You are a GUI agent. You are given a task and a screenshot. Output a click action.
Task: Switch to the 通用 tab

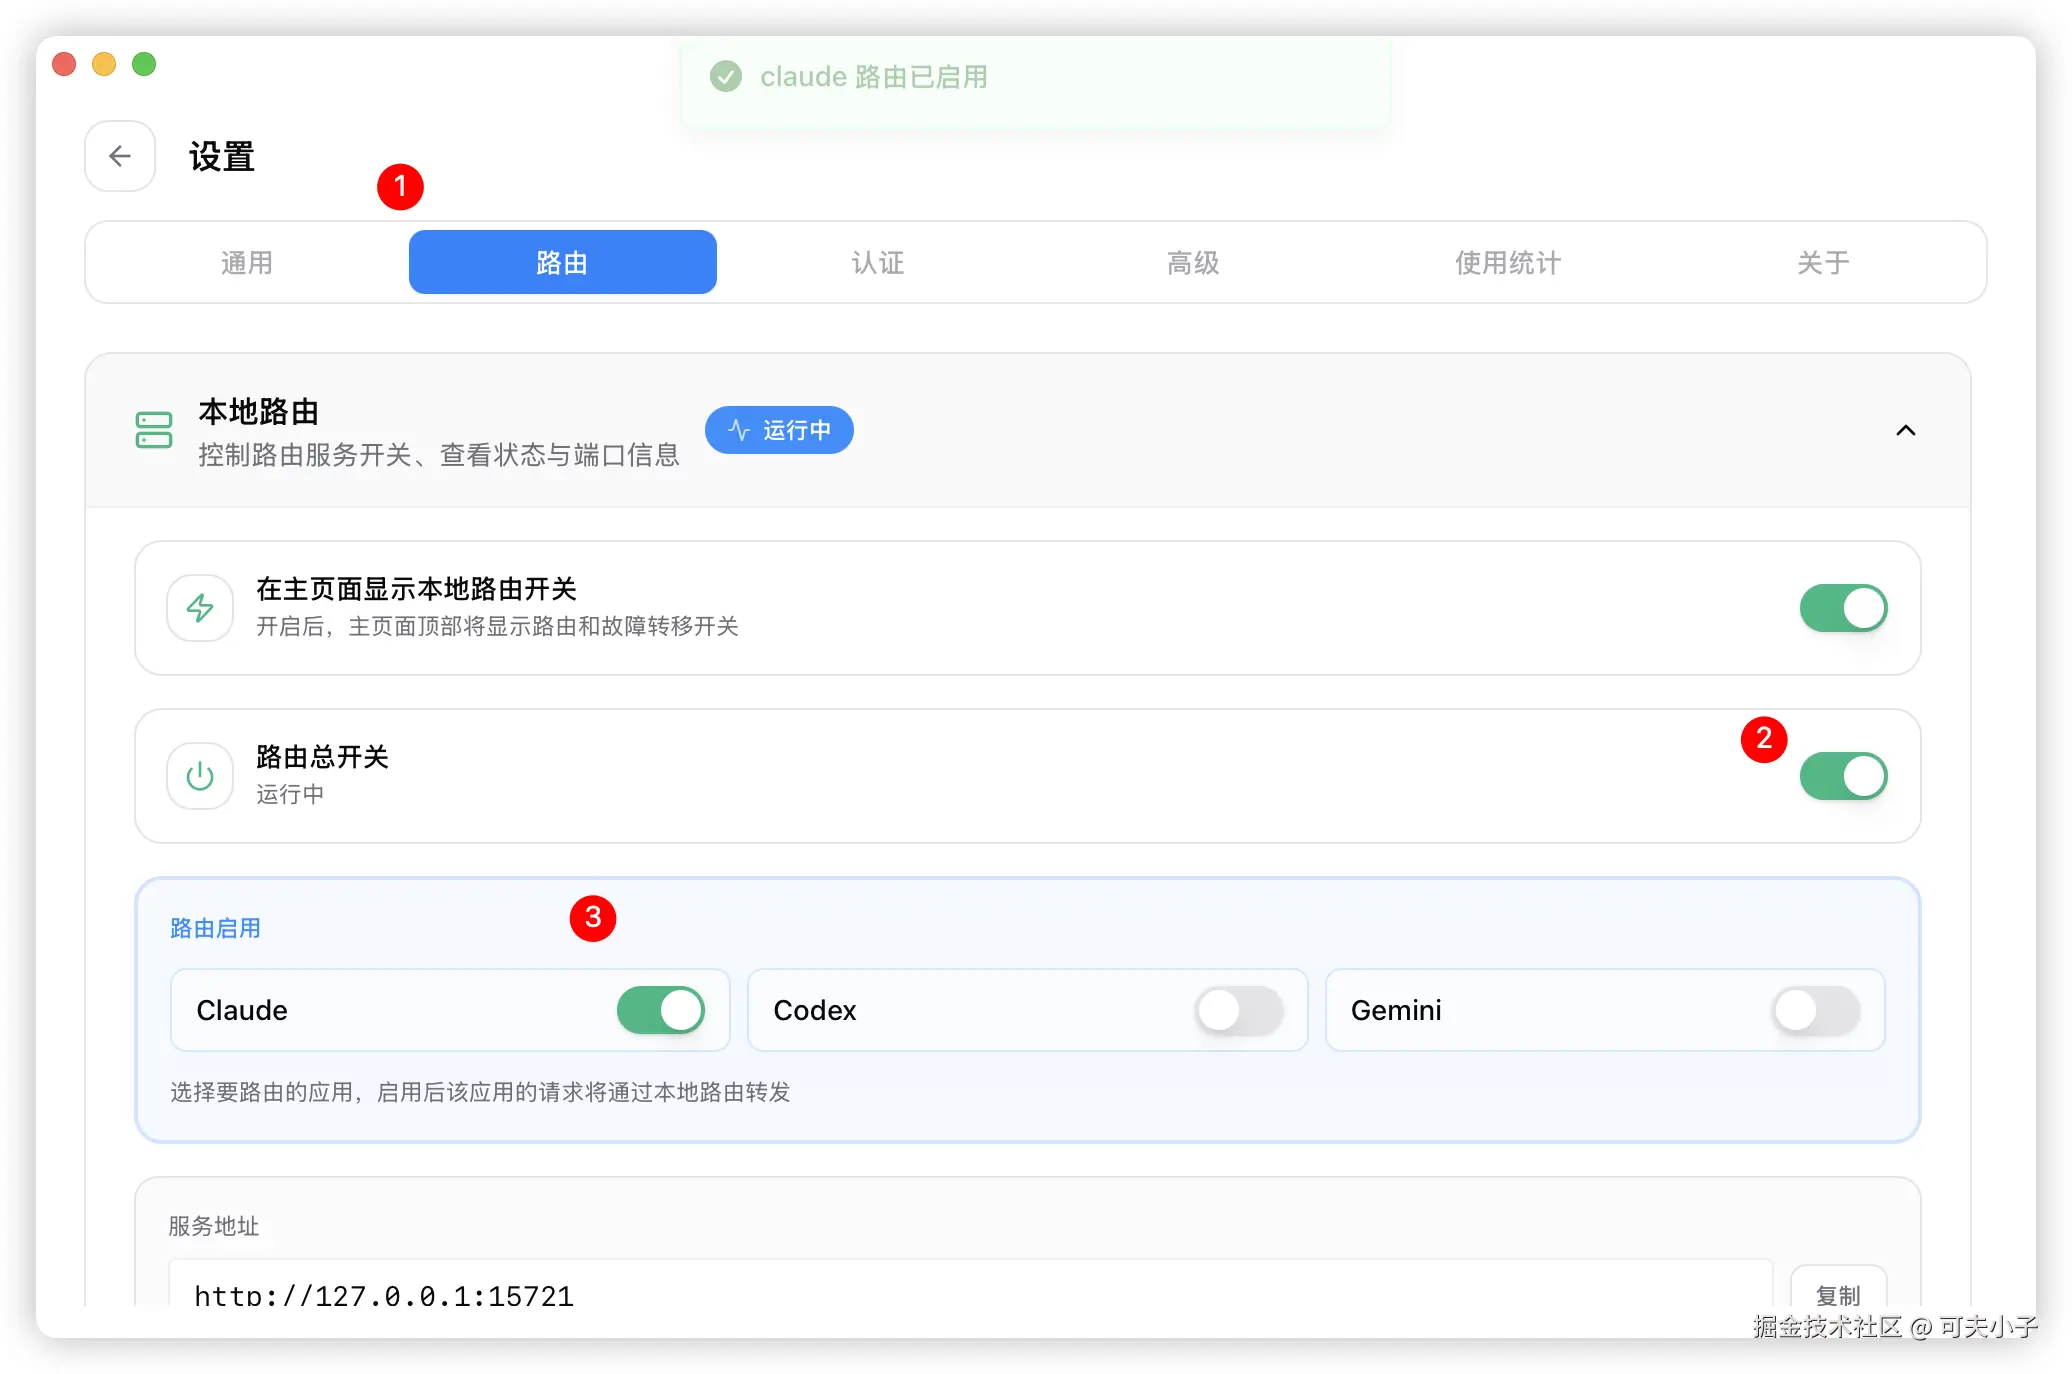click(x=247, y=262)
